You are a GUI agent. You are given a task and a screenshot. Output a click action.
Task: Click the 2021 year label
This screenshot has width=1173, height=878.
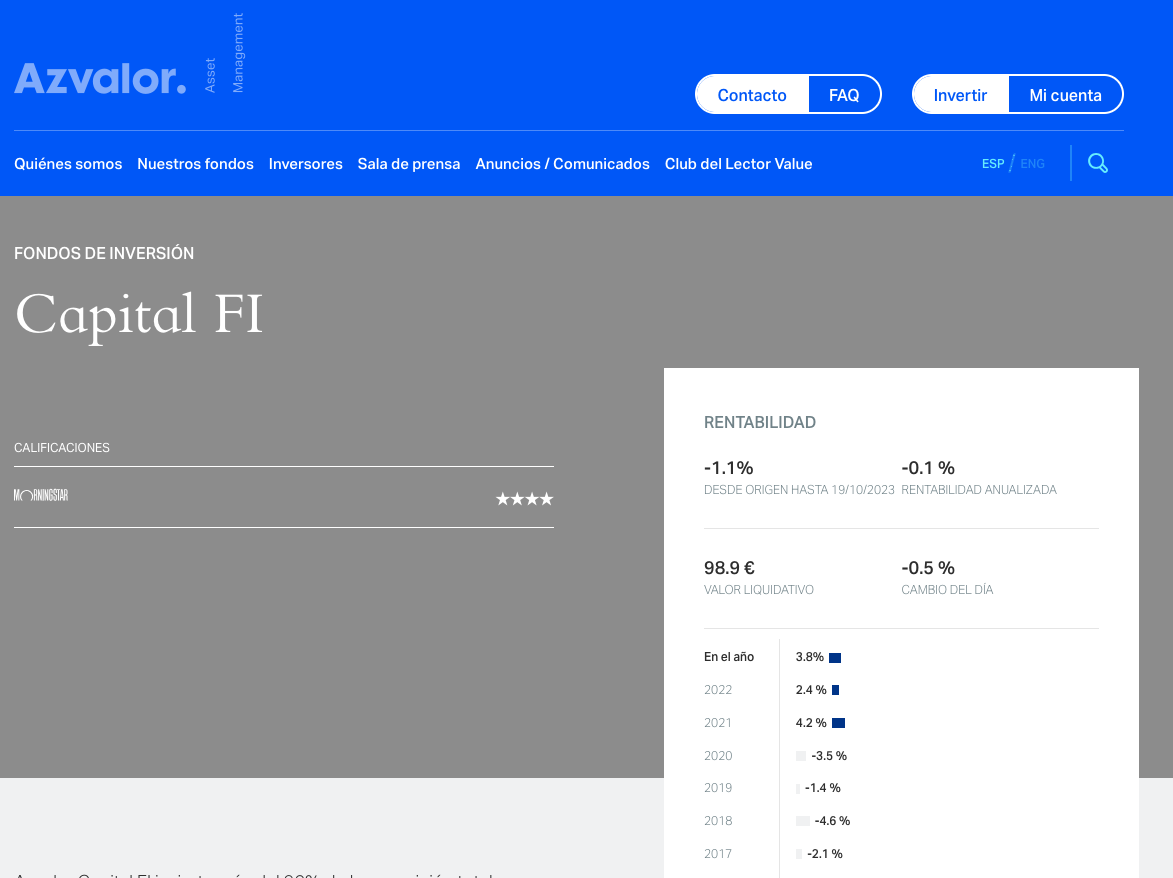(x=717, y=722)
